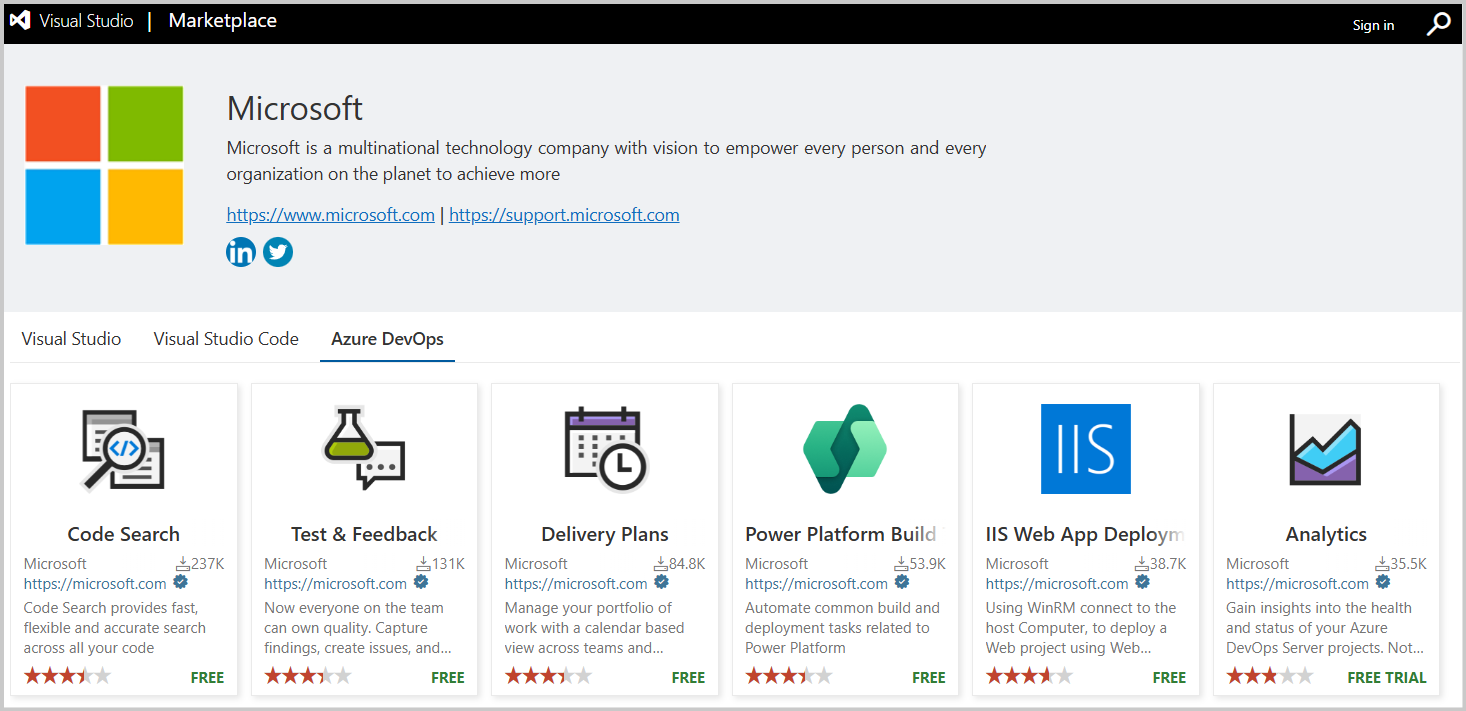The height and width of the screenshot is (711, 1466).
Task: Click the large Microsoft four-square logo
Action: click(104, 165)
